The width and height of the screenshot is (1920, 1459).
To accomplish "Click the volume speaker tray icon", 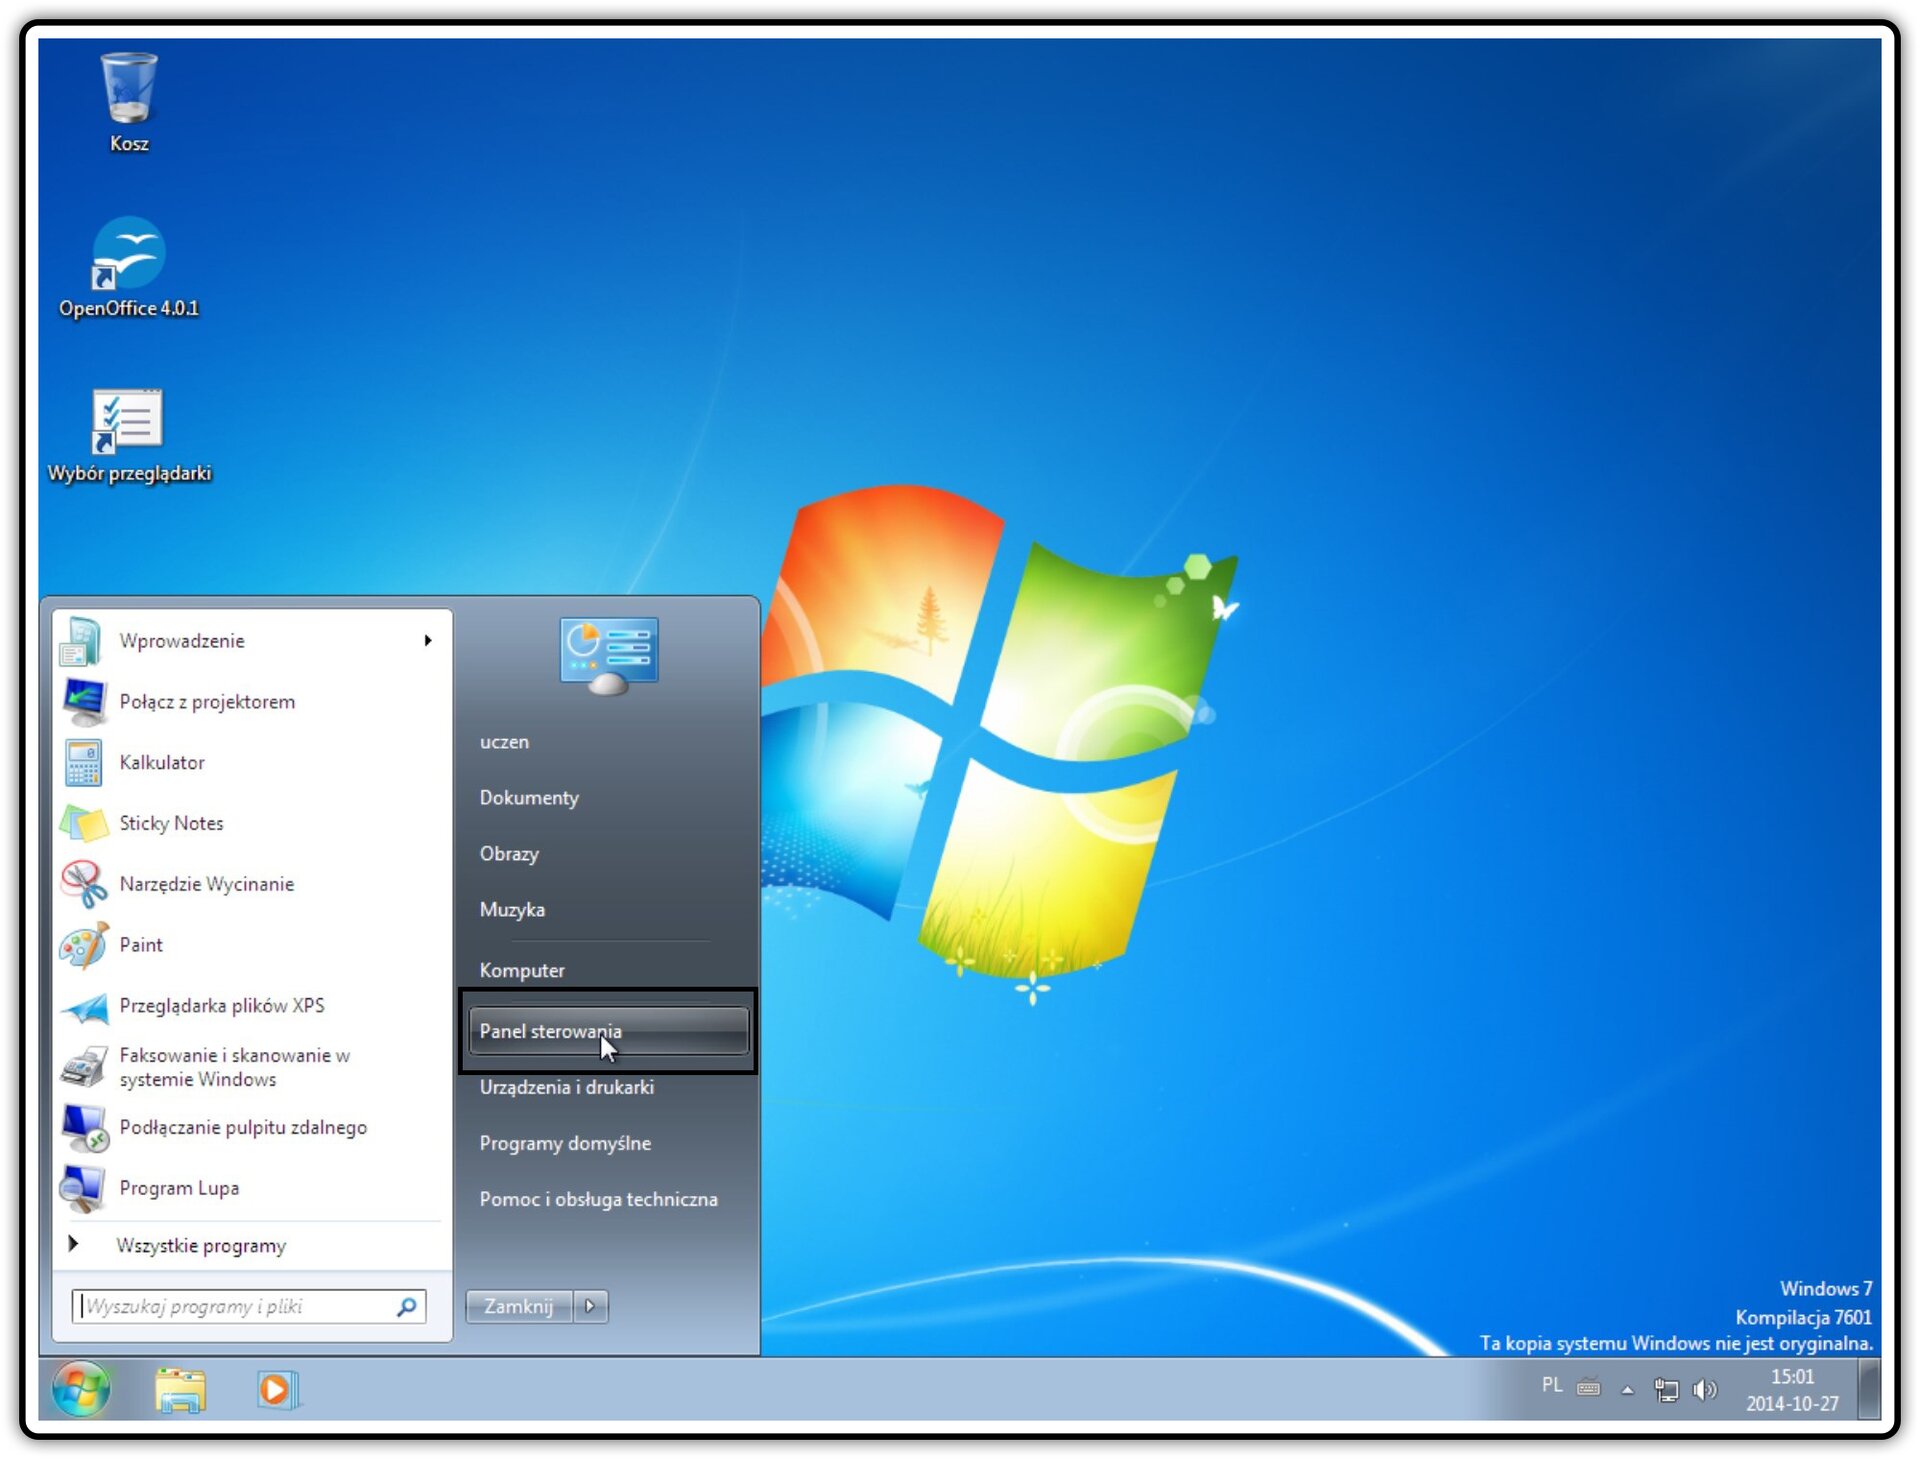I will click(x=1705, y=1389).
